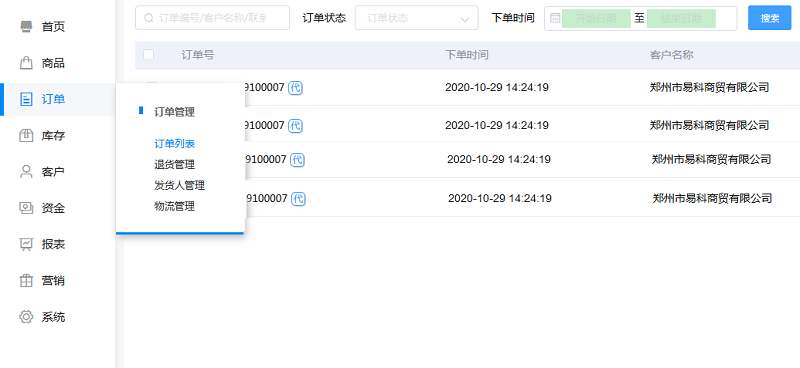Click the 结束日期 end date field
Image resolution: width=800 pixels, height=368 pixels.
pyautogui.click(x=681, y=19)
